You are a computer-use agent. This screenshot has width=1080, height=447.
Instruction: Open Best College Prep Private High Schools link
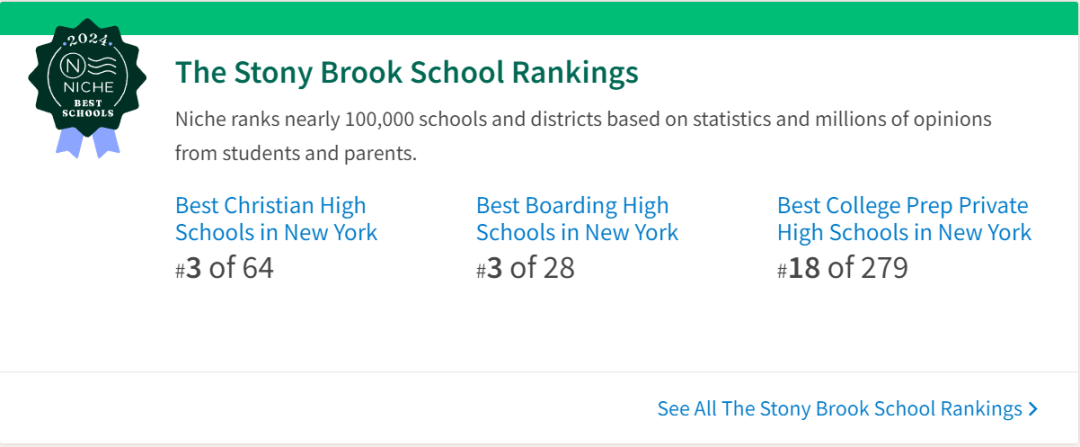pos(904,219)
